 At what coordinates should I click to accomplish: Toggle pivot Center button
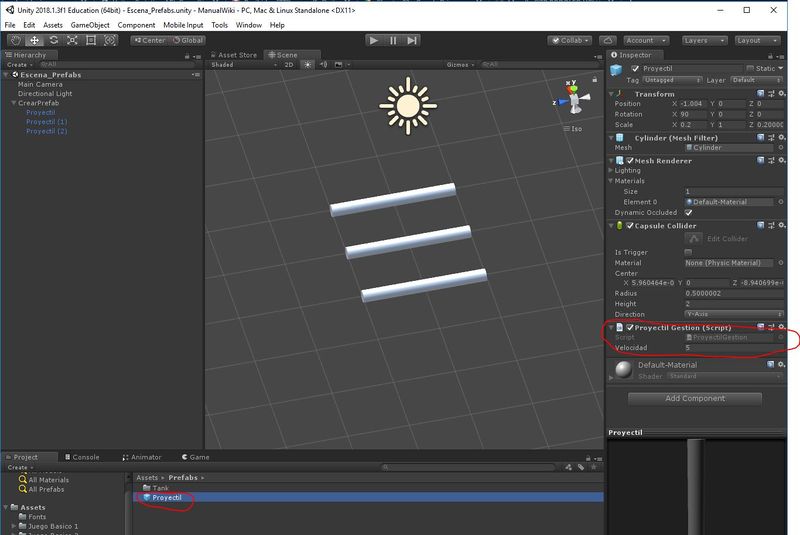point(149,40)
